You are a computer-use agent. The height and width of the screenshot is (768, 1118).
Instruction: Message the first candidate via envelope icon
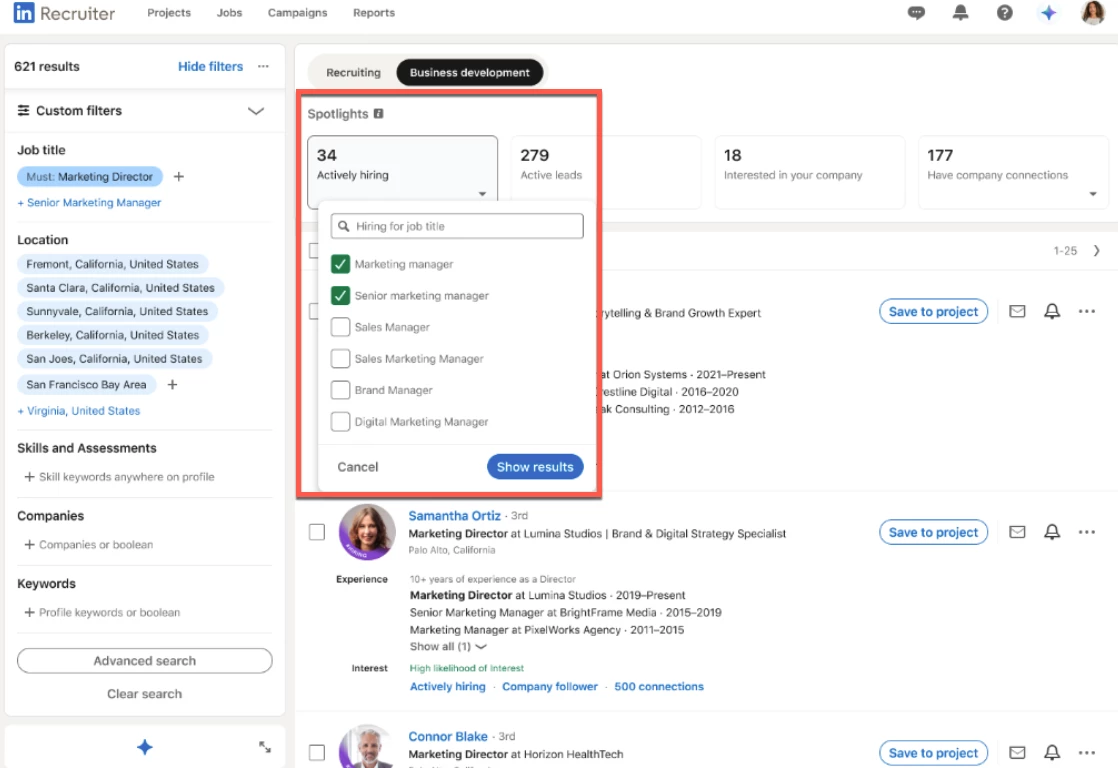(x=1017, y=312)
